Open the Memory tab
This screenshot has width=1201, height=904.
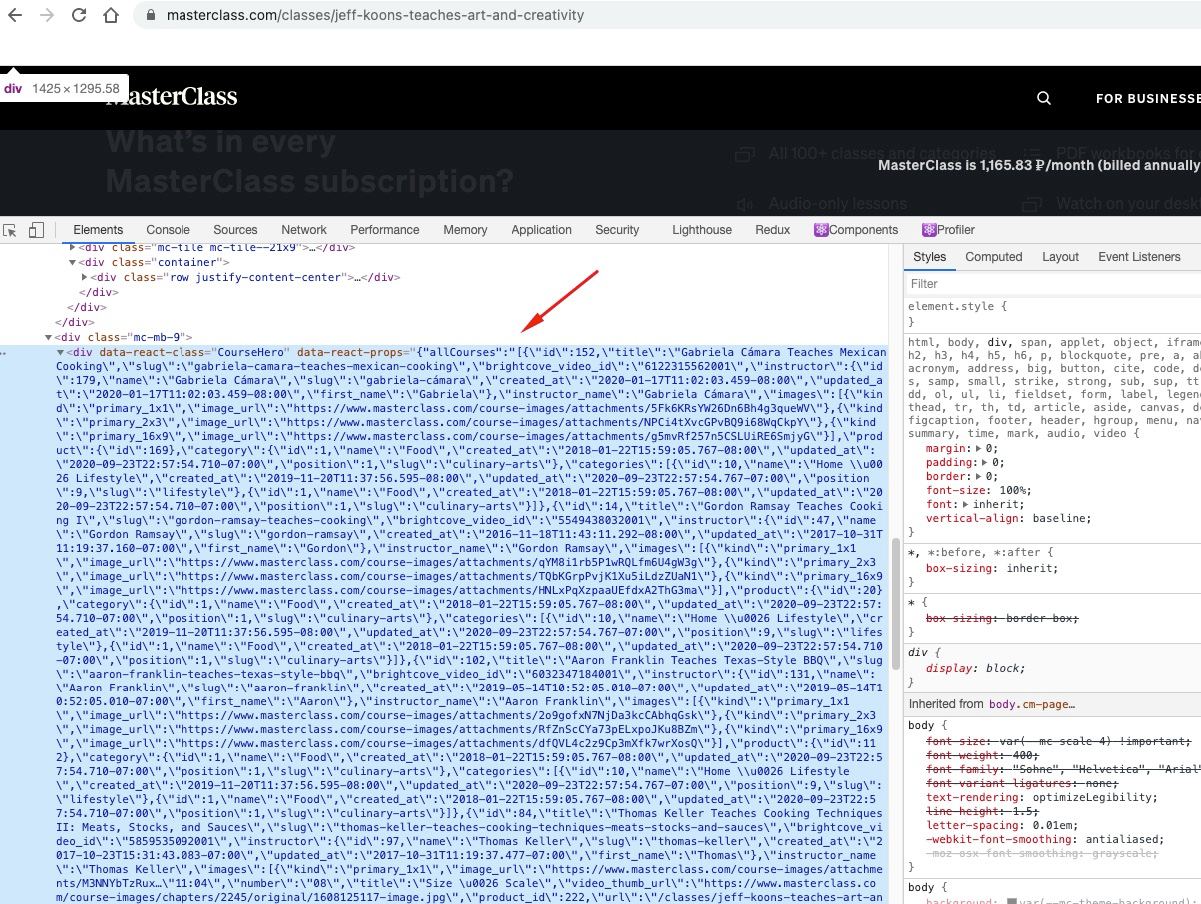point(465,230)
